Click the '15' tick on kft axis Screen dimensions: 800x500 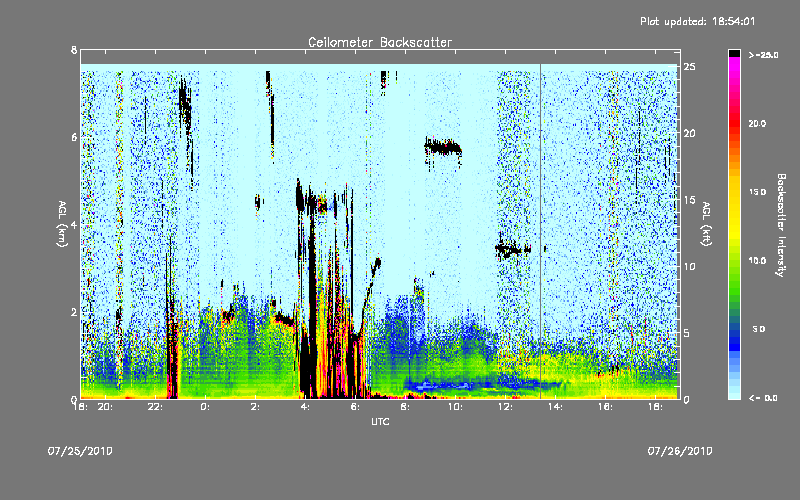click(x=689, y=200)
